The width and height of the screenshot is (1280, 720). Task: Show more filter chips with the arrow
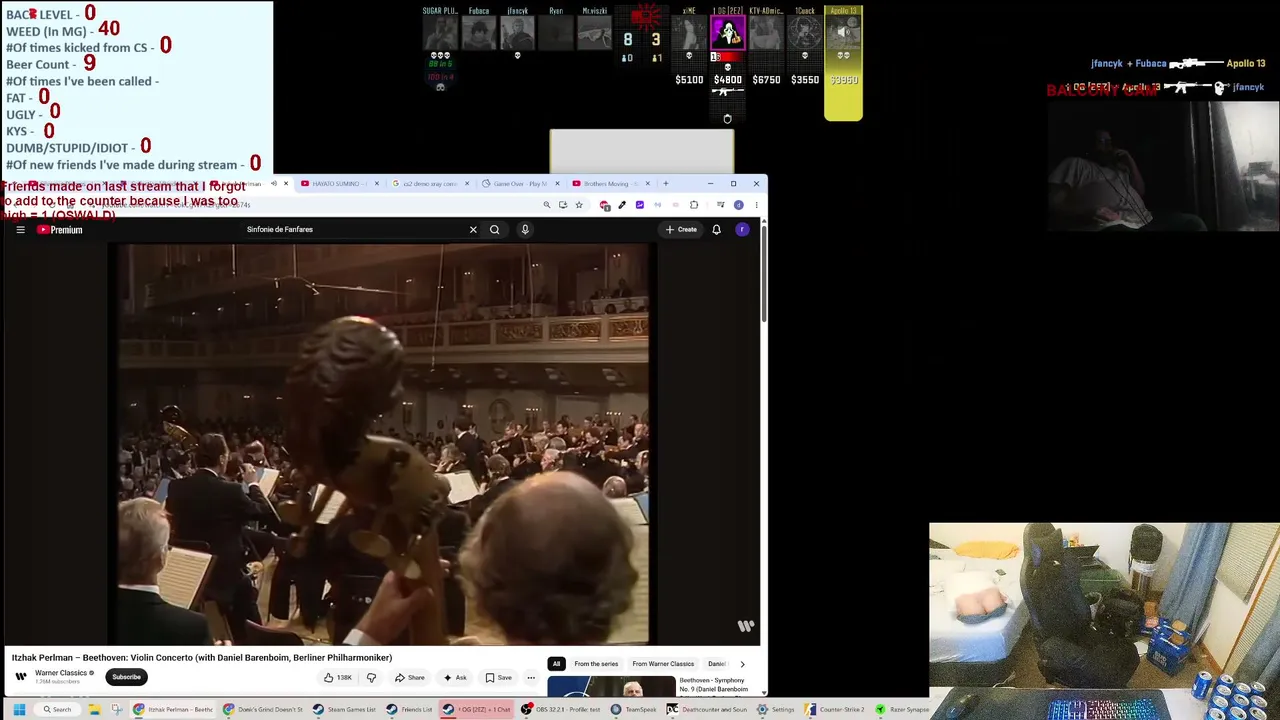click(x=742, y=664)
